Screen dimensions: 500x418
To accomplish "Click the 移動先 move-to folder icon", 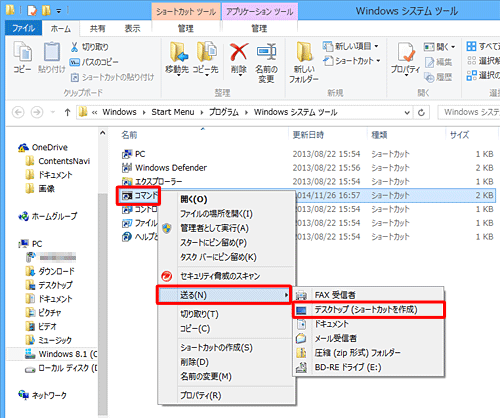I will 178,52.
